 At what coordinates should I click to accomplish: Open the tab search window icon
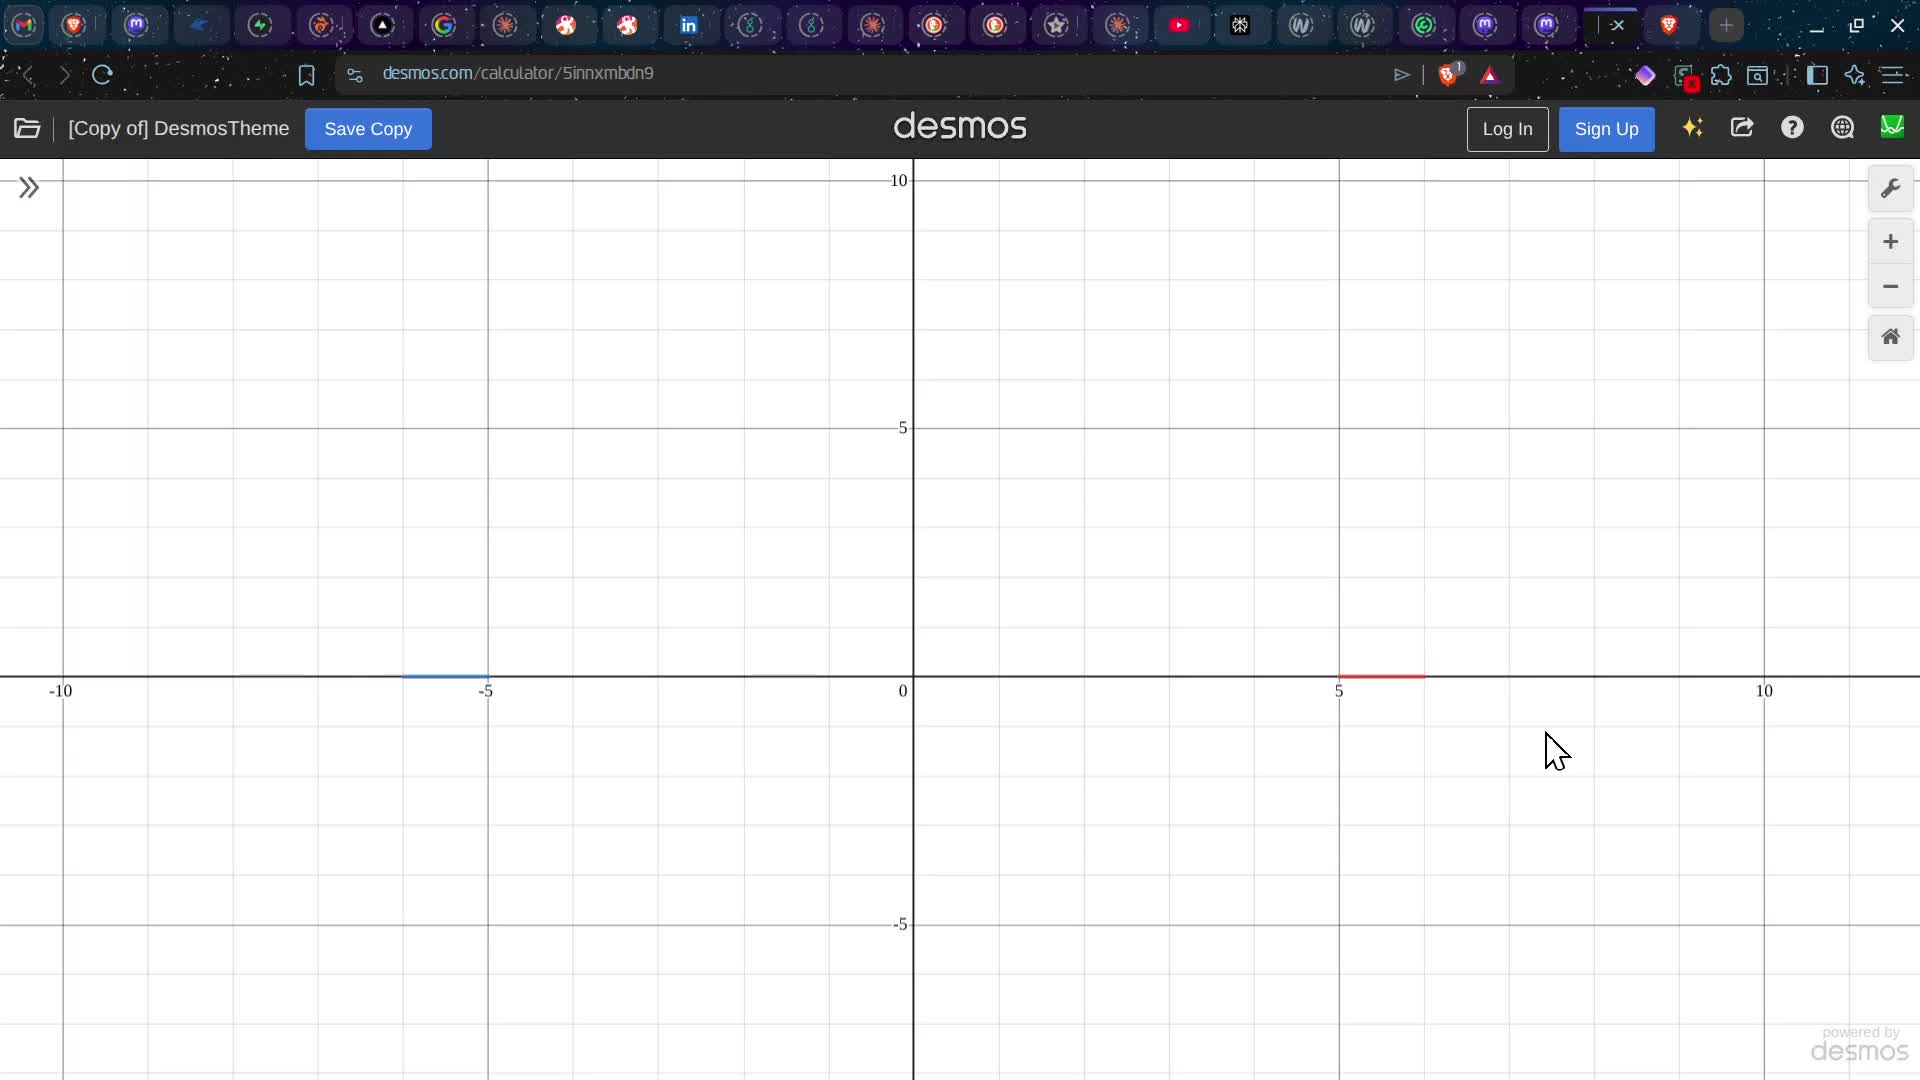[1757, 75]
